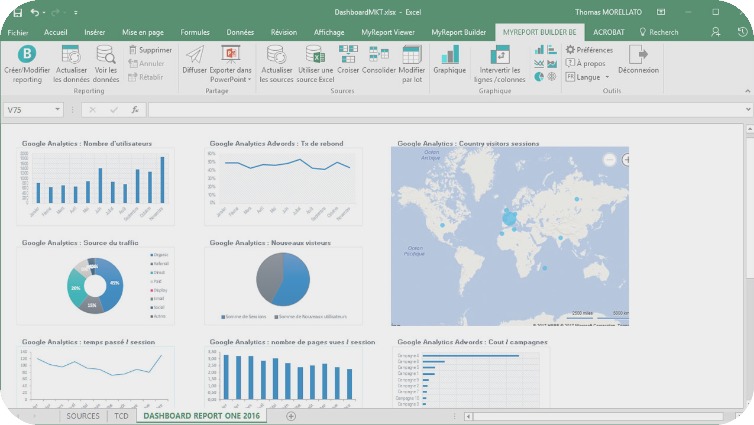The image size is (754, 425).
Task: Select the MYREPORT BUILDER BE tab
Action: pyautogui.click(x=540, y=32)
